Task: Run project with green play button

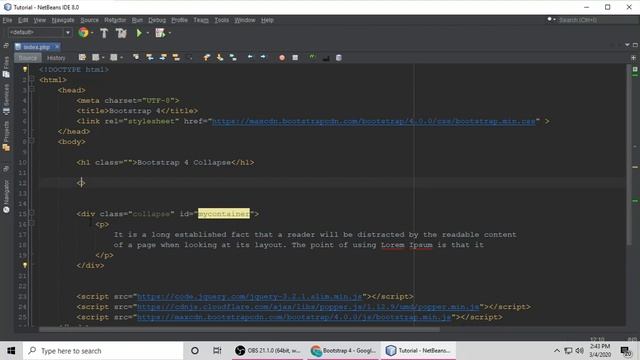Action: pyautogui.click(x=139, y=33)
